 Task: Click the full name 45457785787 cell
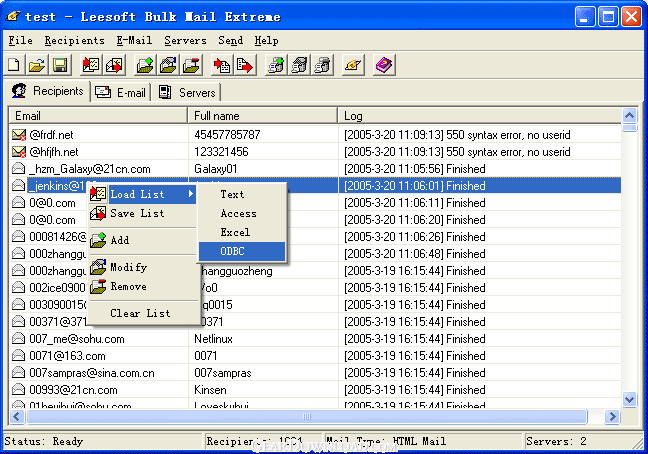click(262, 135)
